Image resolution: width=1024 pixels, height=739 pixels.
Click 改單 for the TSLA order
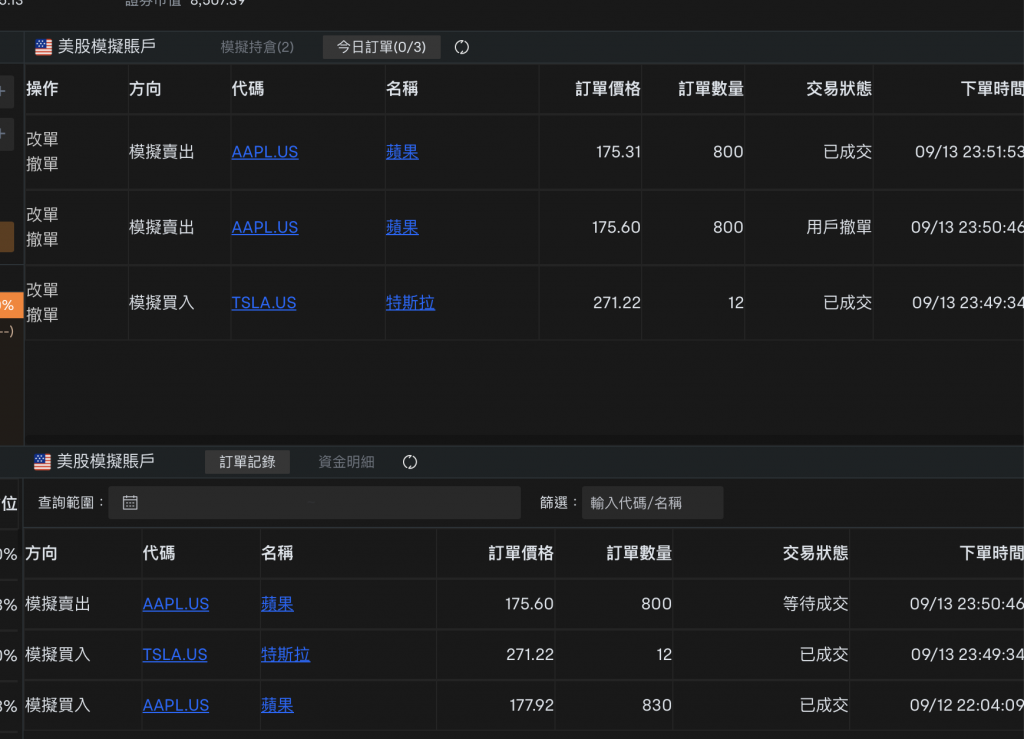pos(42,290)
